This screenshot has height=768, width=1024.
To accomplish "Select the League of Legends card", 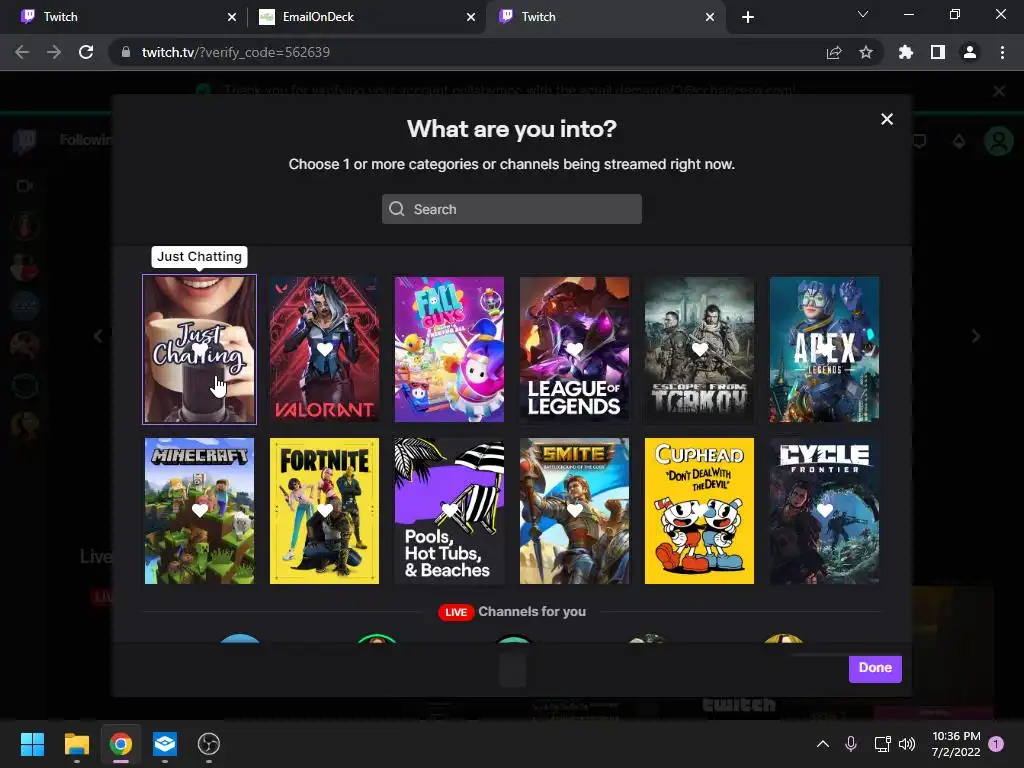I will pos(574,349).
